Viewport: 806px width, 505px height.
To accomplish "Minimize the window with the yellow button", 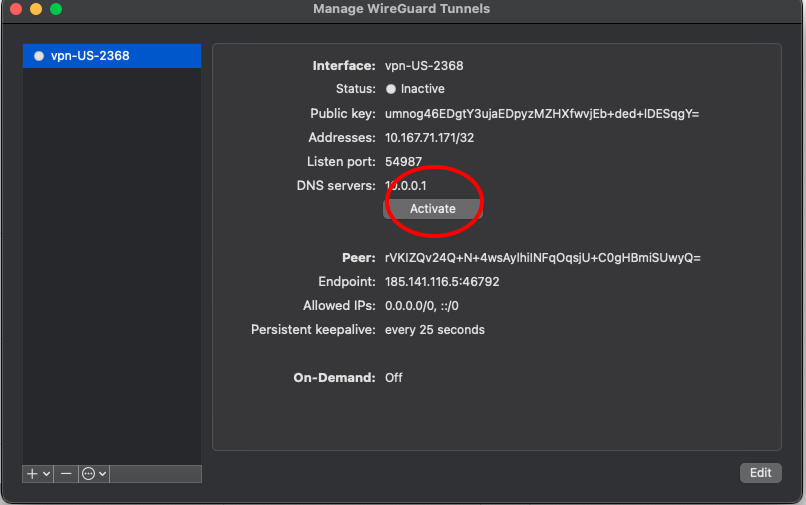I will pyautogui.click(x=36, y=9).
